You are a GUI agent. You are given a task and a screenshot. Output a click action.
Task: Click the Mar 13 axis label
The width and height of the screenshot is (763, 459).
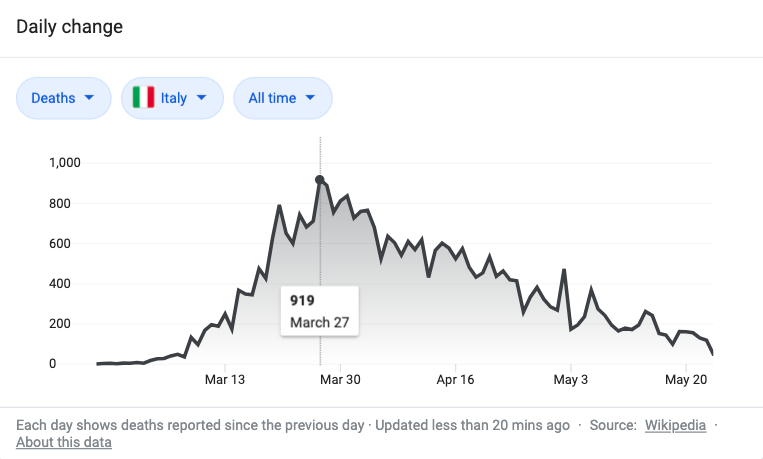(x=225, y=380)
